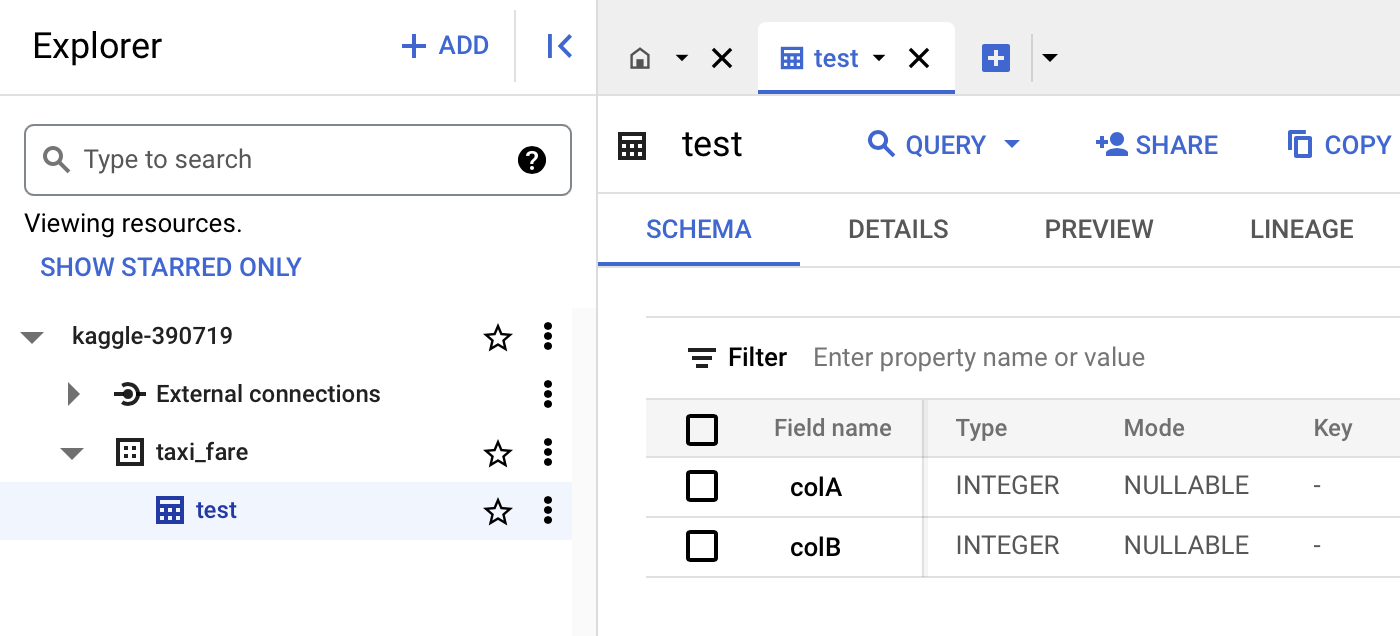Click the schema Filter input field
Image resolution: width=1400 pixels, height=636 pixels.
coord(1000,358)
